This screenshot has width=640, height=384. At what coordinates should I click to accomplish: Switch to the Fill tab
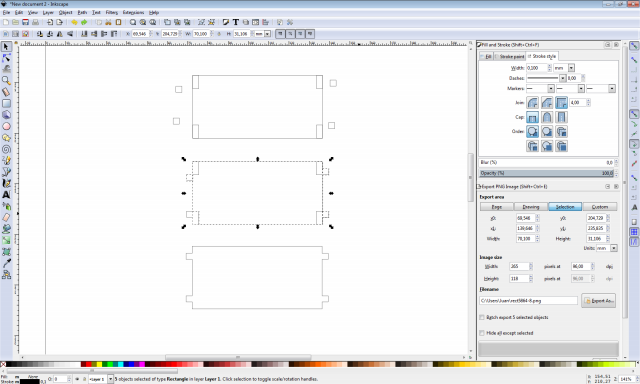pos(487,56)
